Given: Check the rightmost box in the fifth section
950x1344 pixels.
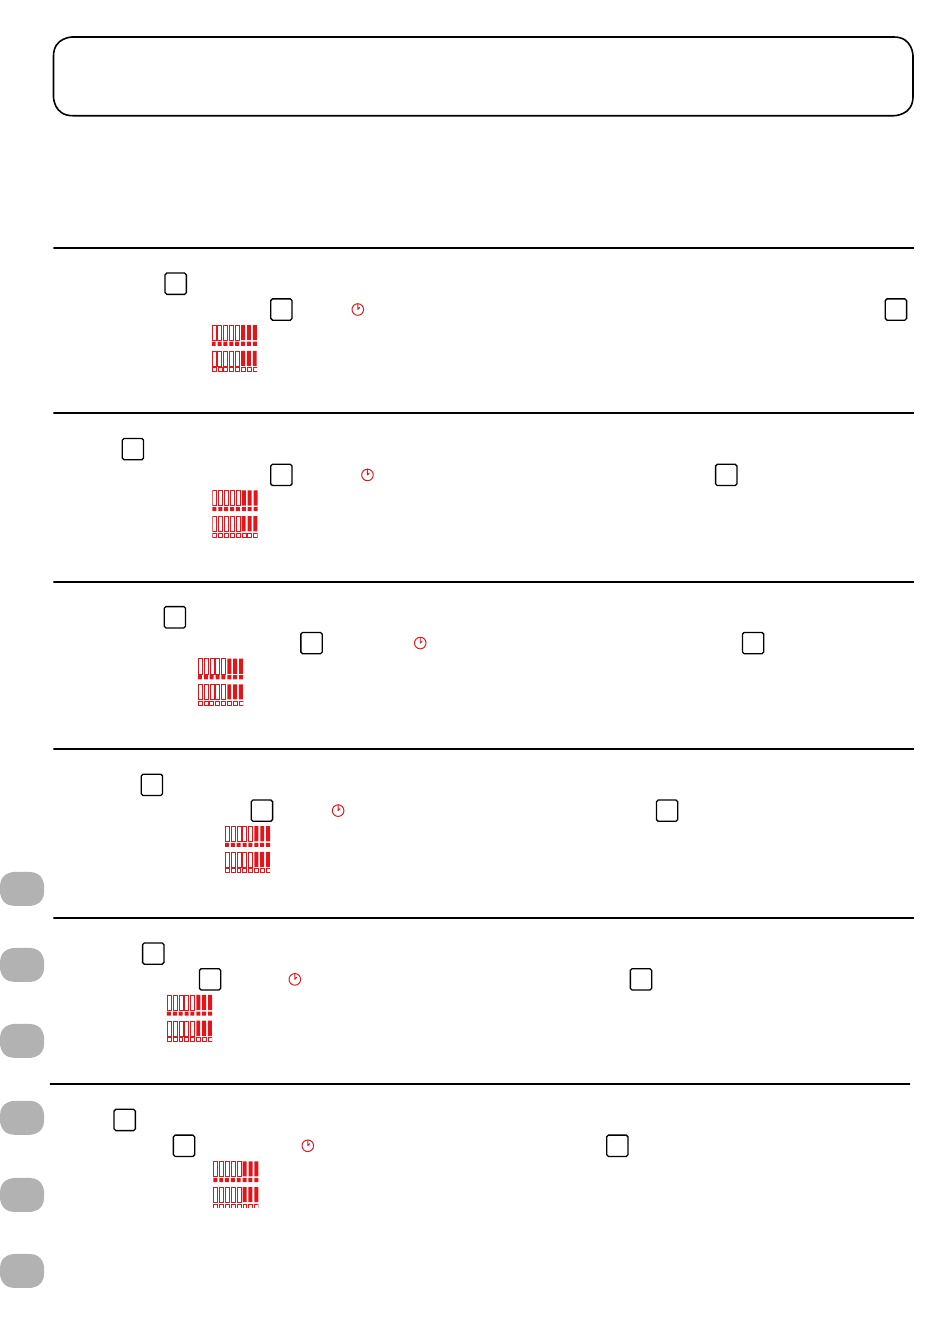Looking at the screenshot, I should pos(641,980).
